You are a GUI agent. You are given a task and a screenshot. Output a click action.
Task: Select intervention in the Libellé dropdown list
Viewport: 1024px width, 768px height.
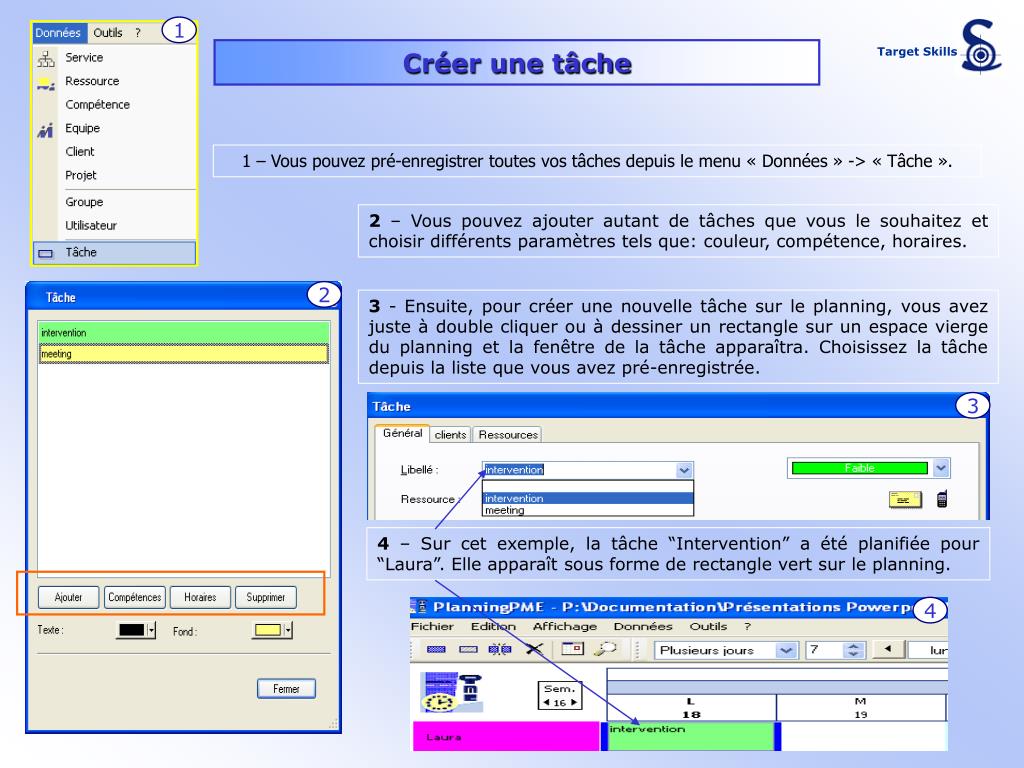pos(588,498)
